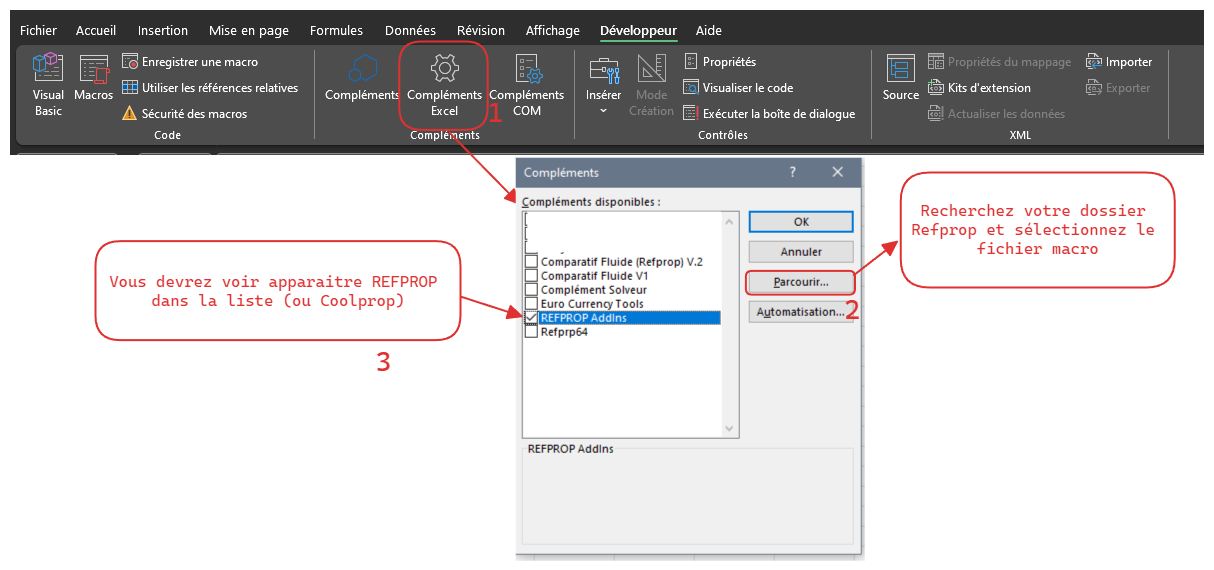Click the add-ins list scrollbar down arrow

[729, 427]
